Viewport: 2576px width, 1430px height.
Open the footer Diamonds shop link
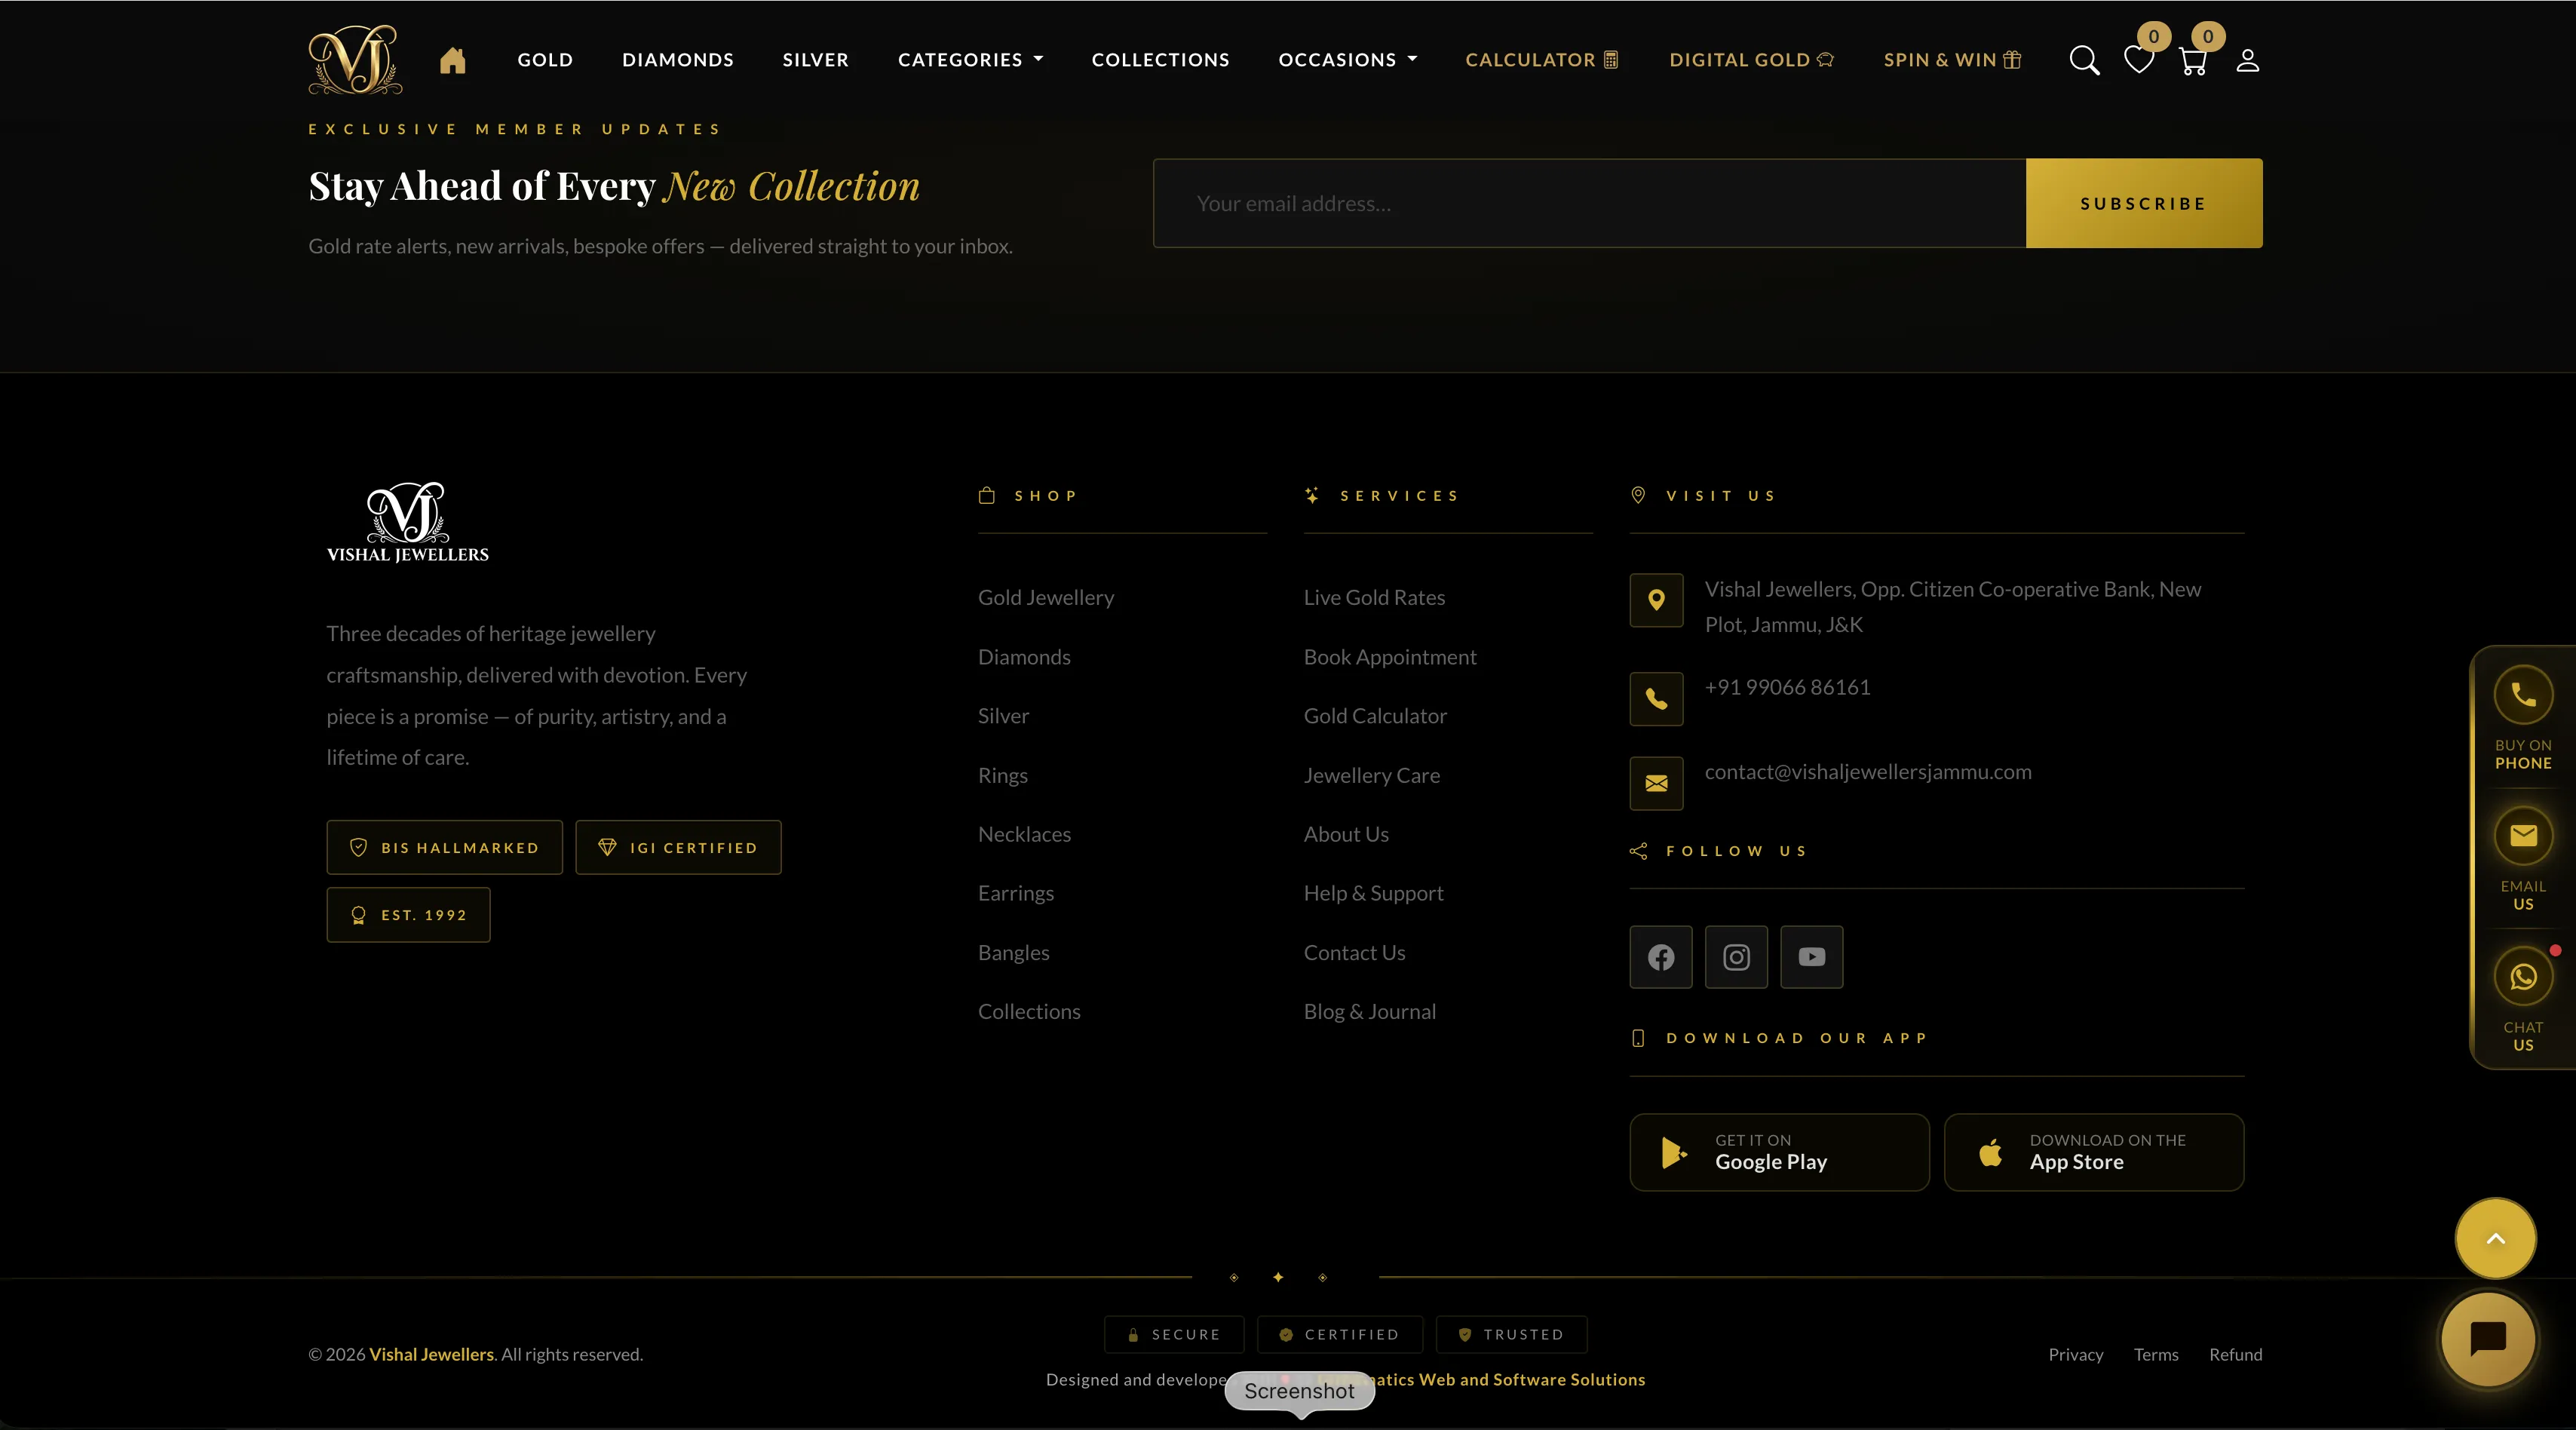point(1024,657)
